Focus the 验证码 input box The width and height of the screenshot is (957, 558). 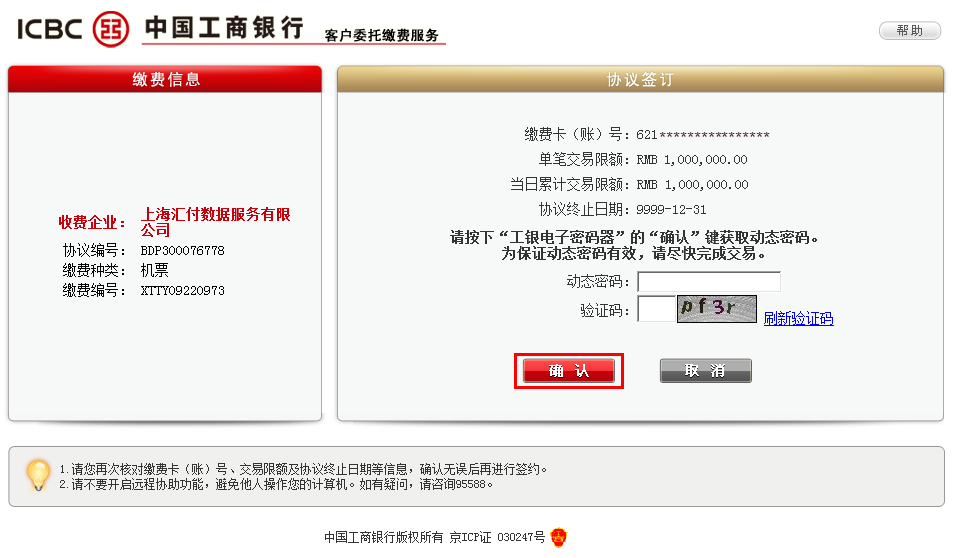pos(656,308)
